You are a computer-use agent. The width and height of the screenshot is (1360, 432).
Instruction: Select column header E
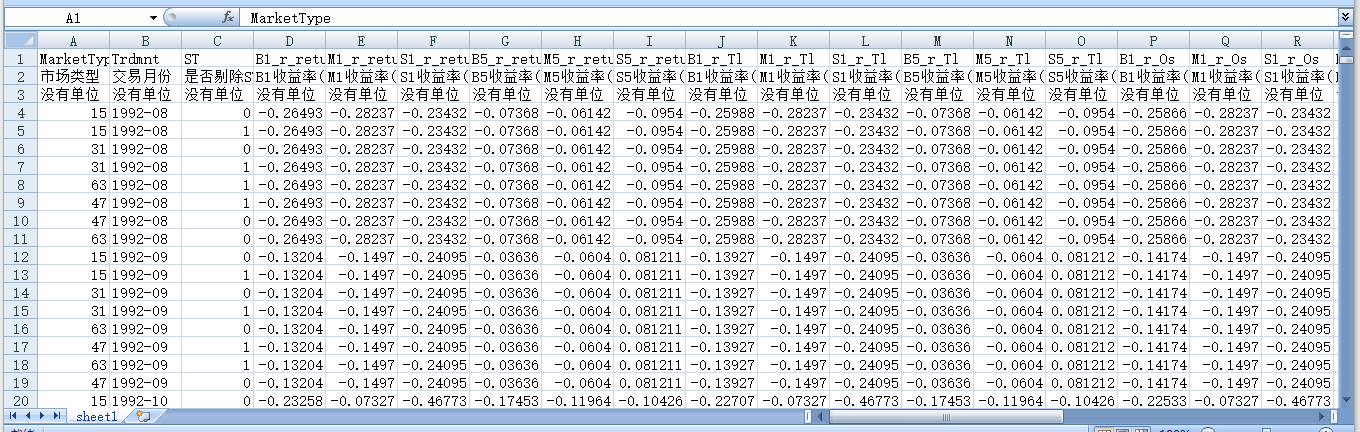coord(361,40)
